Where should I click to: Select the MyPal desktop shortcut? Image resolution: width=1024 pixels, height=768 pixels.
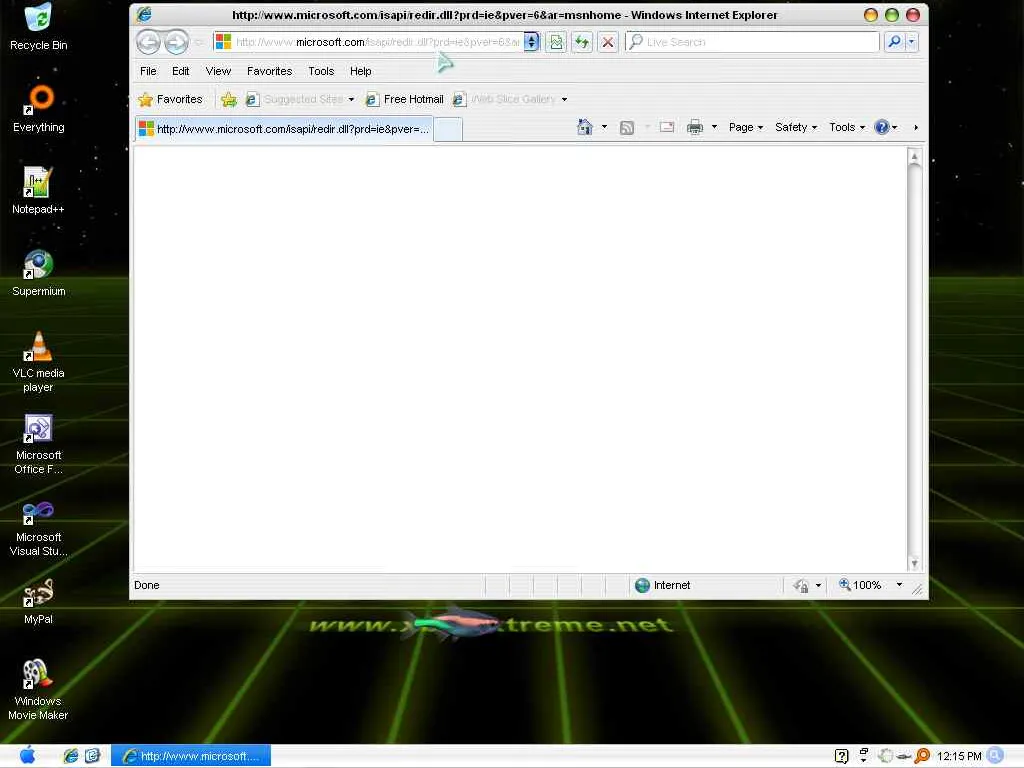point(38,601)
